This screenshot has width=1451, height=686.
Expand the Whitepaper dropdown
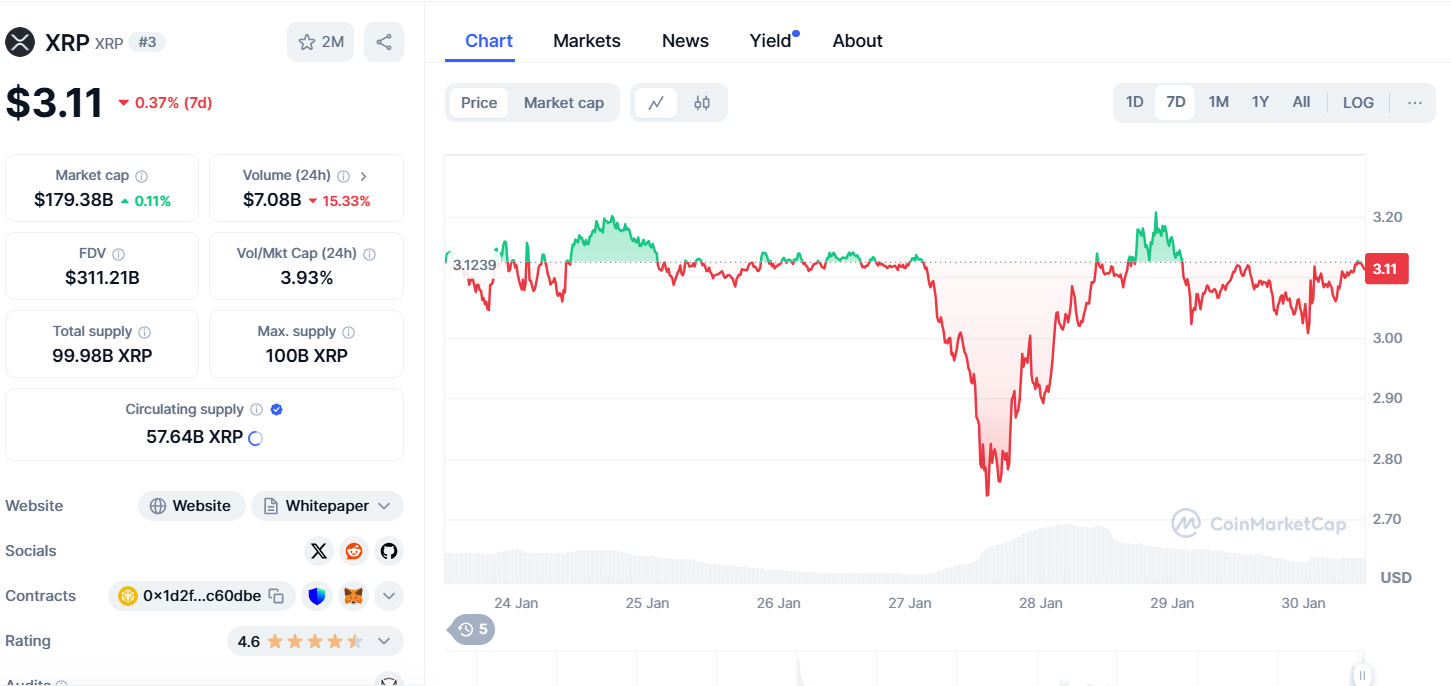click(x=327, y=506)
